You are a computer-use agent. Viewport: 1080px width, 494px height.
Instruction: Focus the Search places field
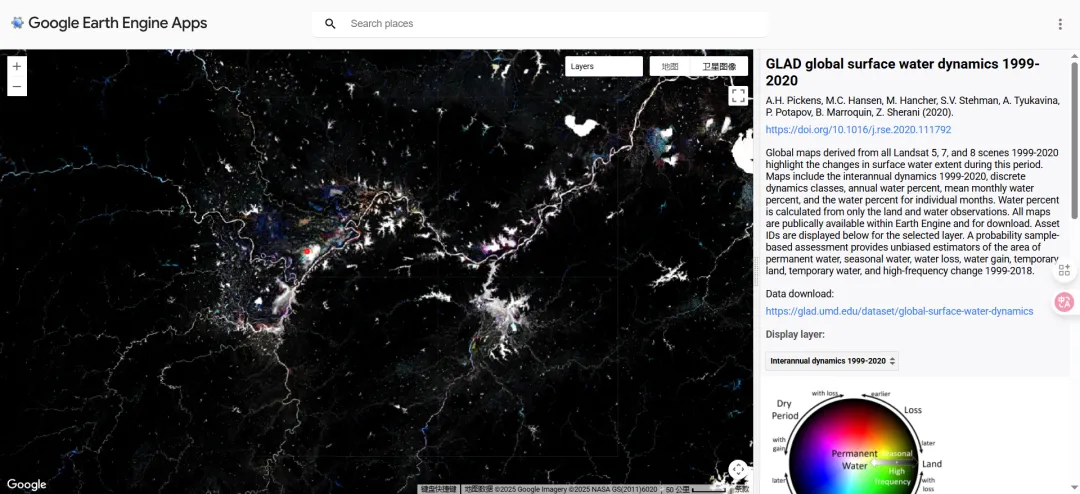pos(539,23)
